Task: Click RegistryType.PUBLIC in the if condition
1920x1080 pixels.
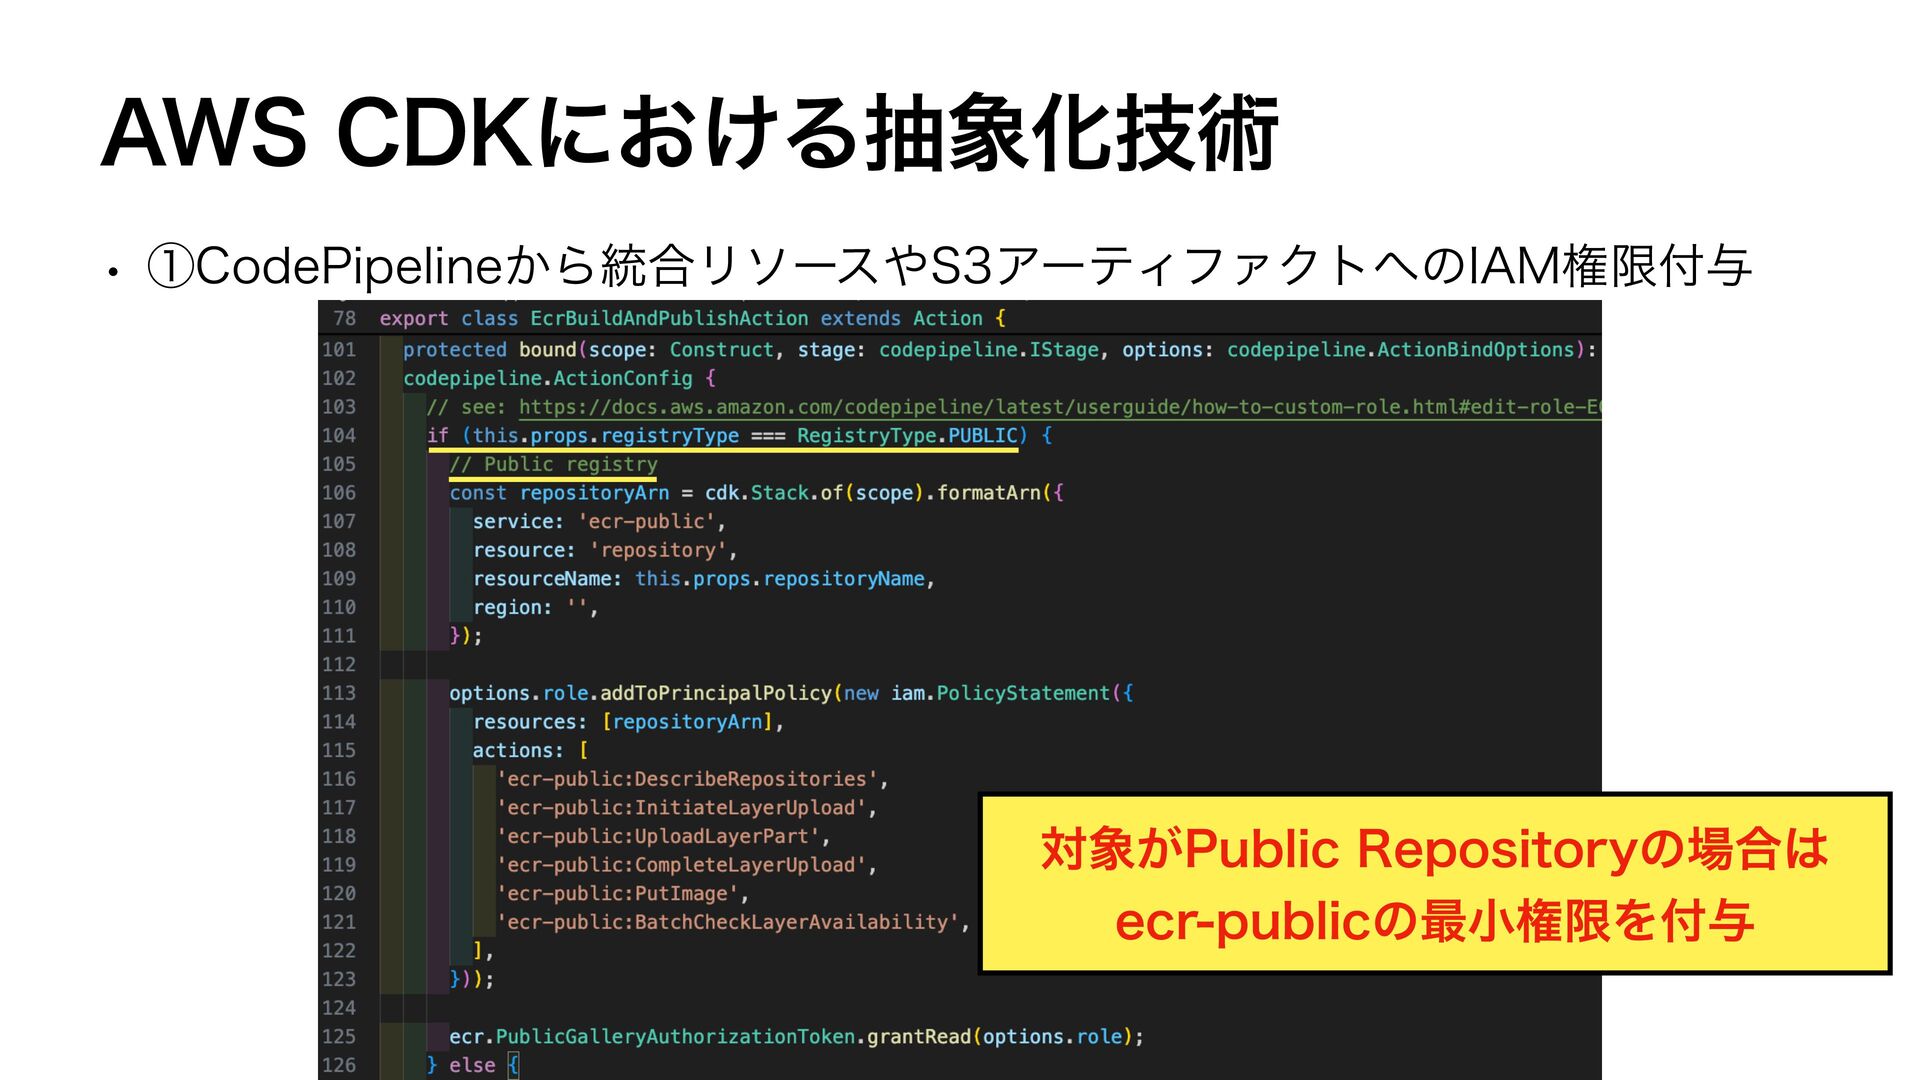Action: click(x=906, y=436)
